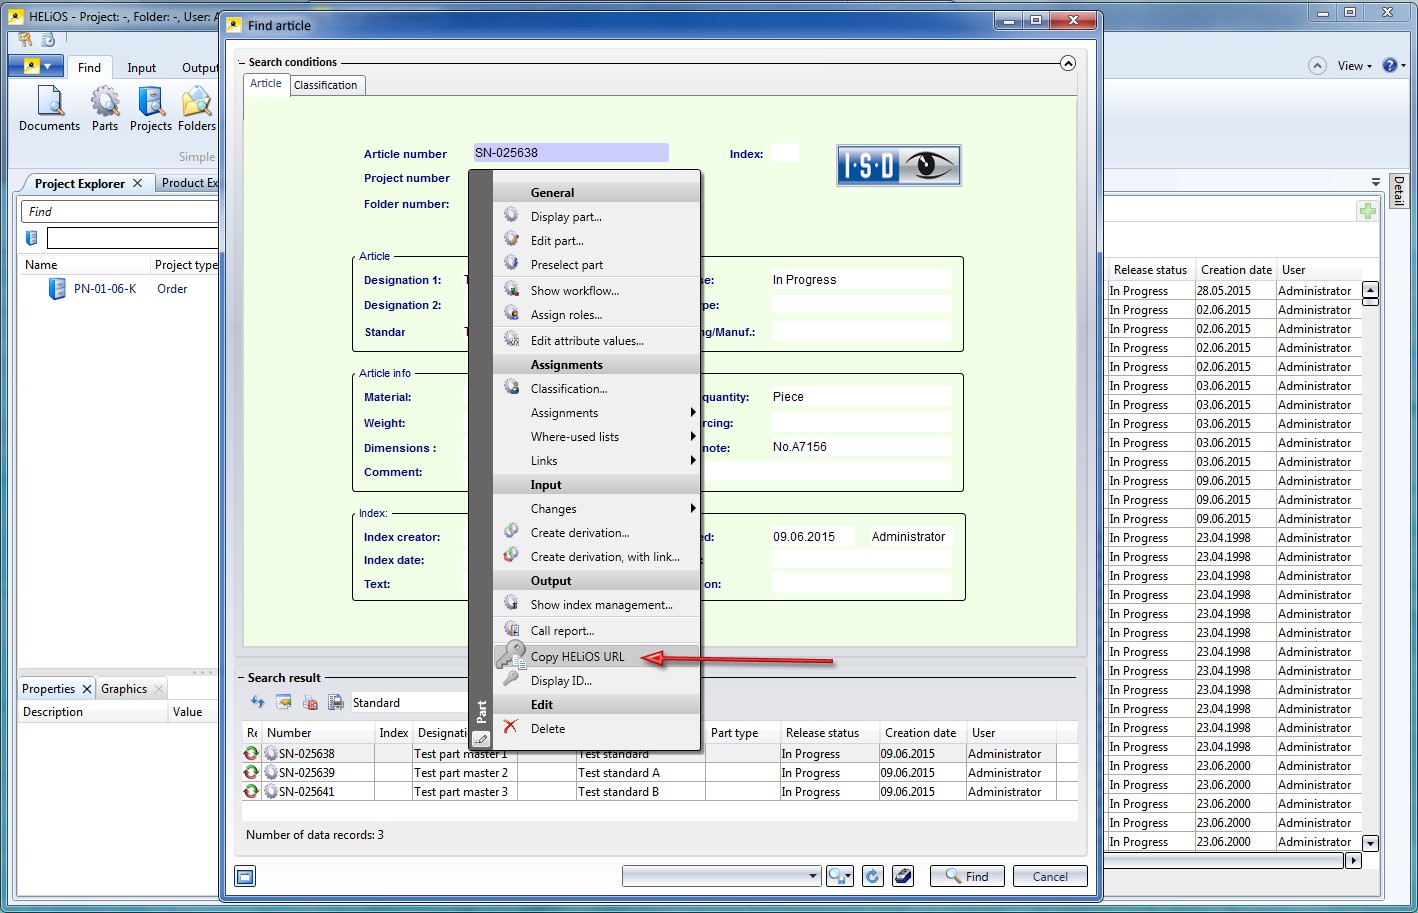Open the Projects search icon

tap(151, 103)
